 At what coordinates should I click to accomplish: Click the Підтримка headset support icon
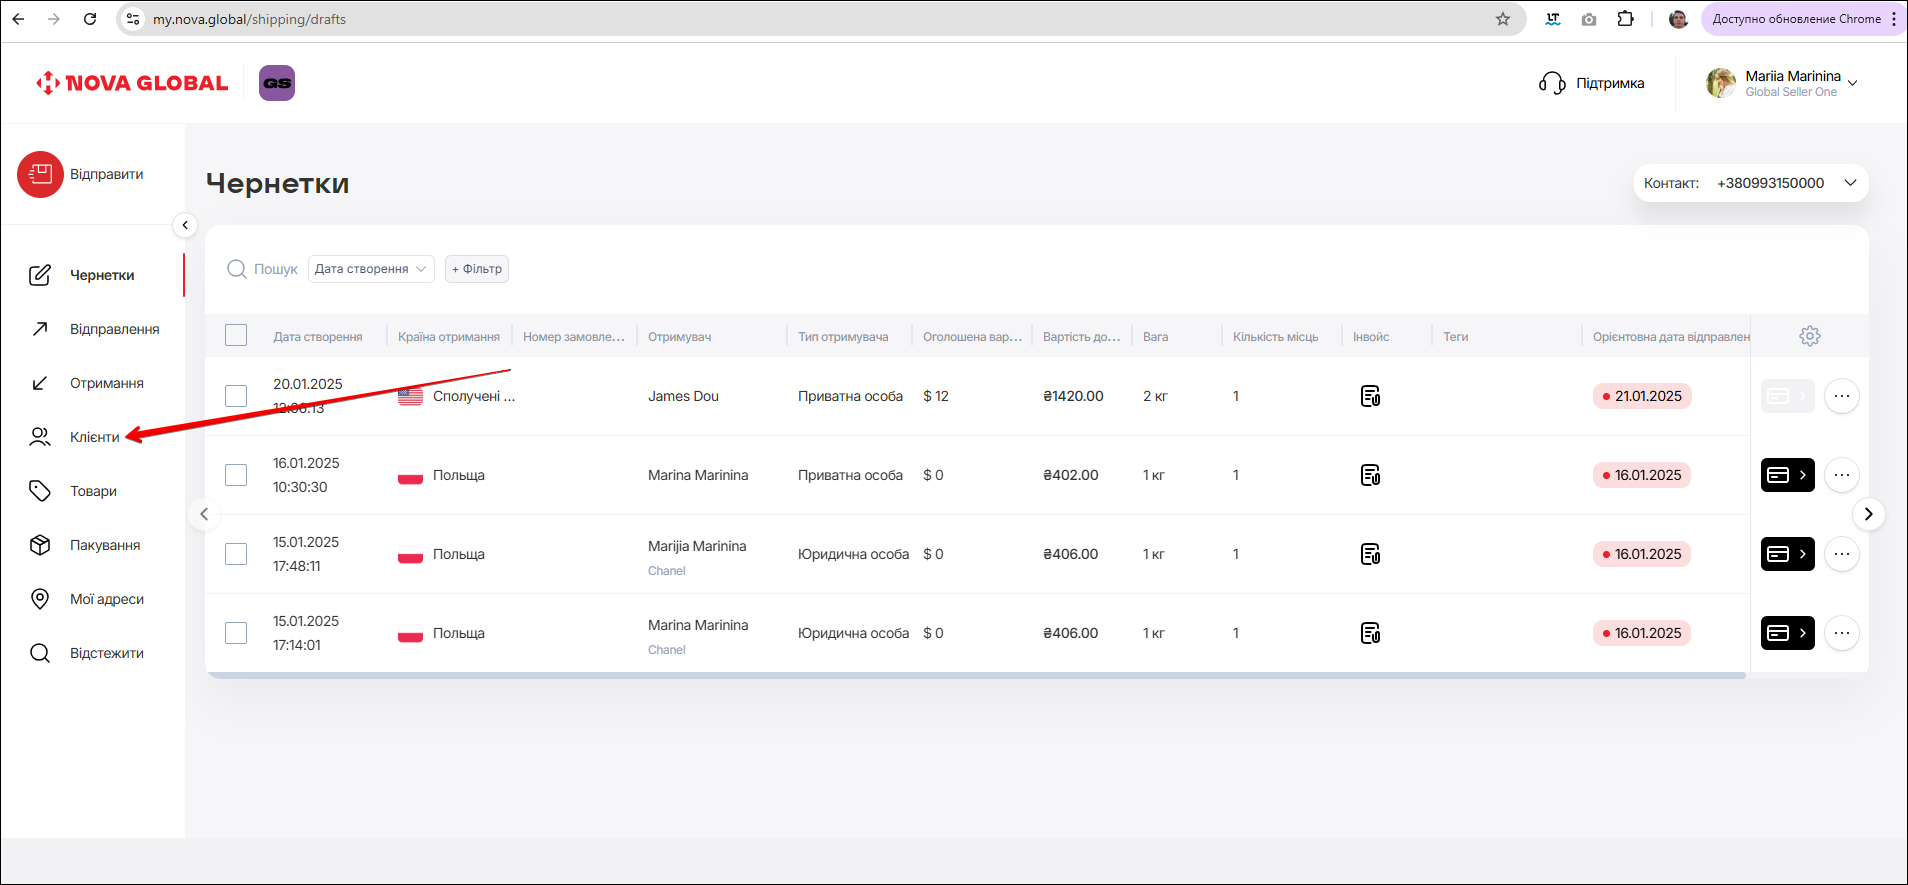tap(1552, 83)
